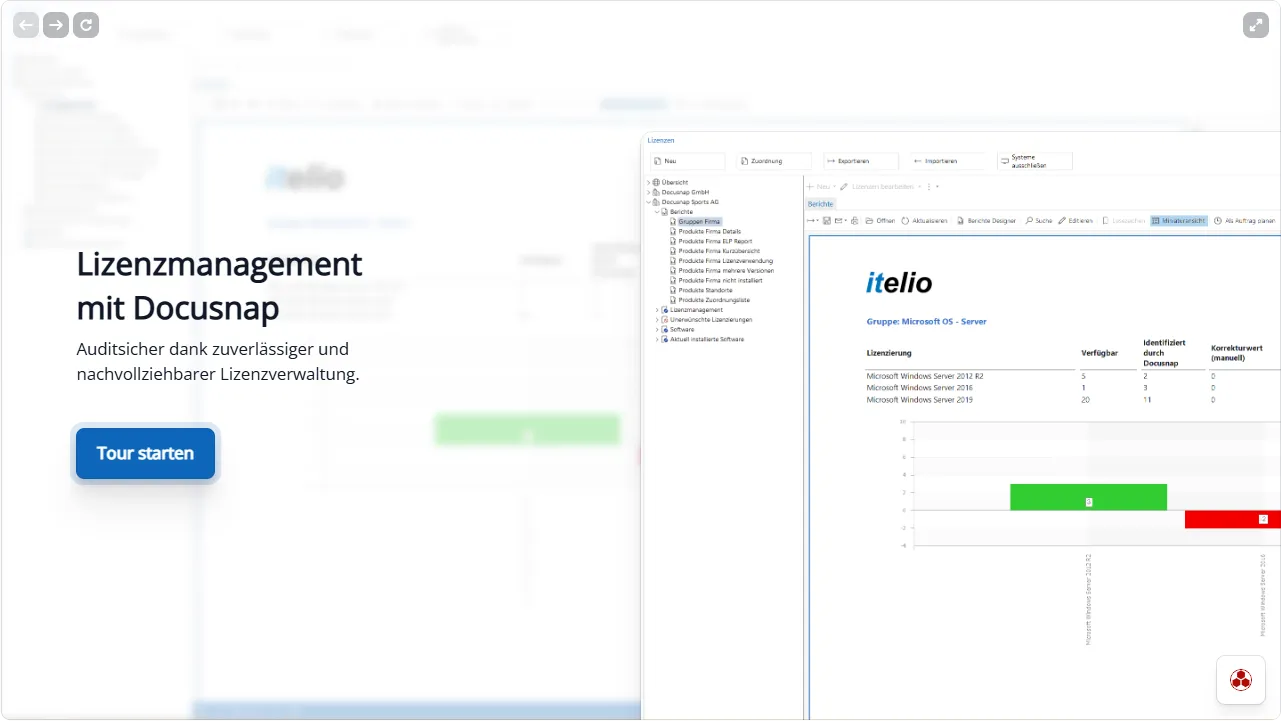Expand the Software tree node
Viewport: 1281px width, 721px height.
pyautogui.click(x=657, y=330)
